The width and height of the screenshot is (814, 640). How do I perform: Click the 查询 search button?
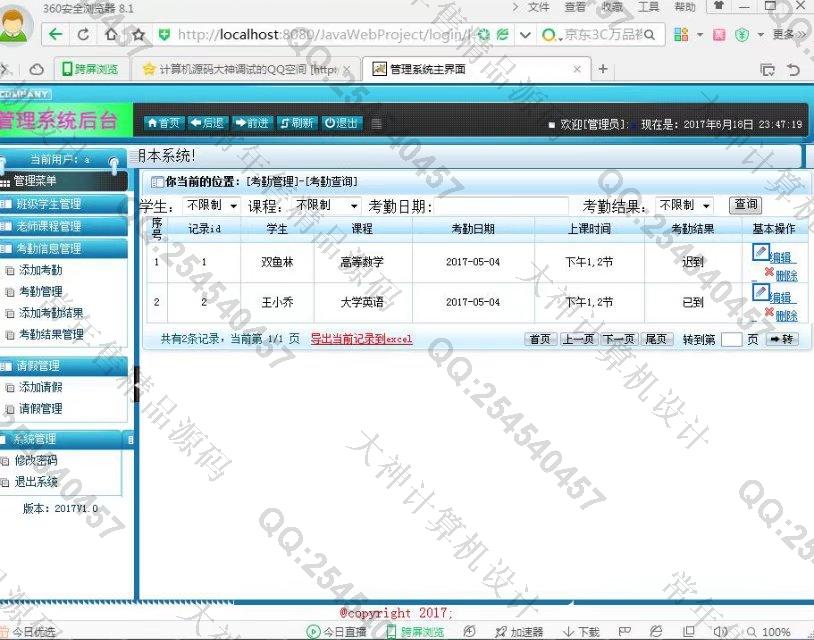pos(745,205)
